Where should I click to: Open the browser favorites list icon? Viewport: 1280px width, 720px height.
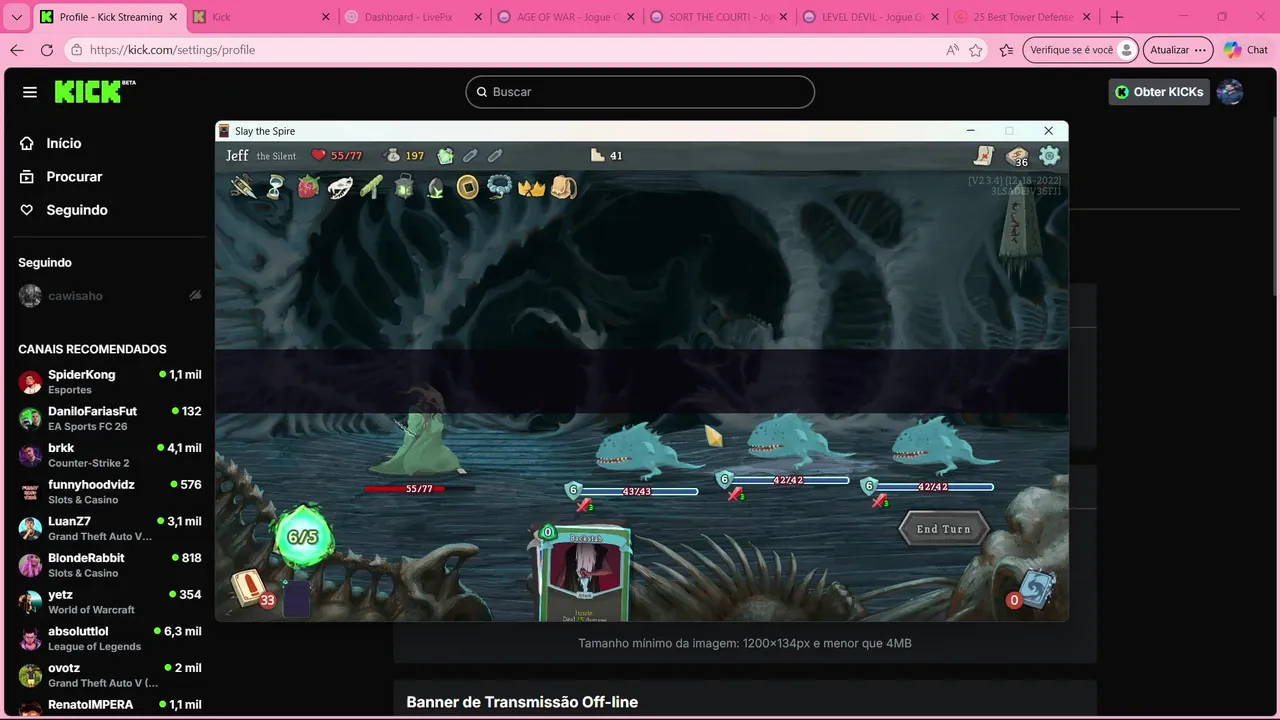click(1006, 50)
